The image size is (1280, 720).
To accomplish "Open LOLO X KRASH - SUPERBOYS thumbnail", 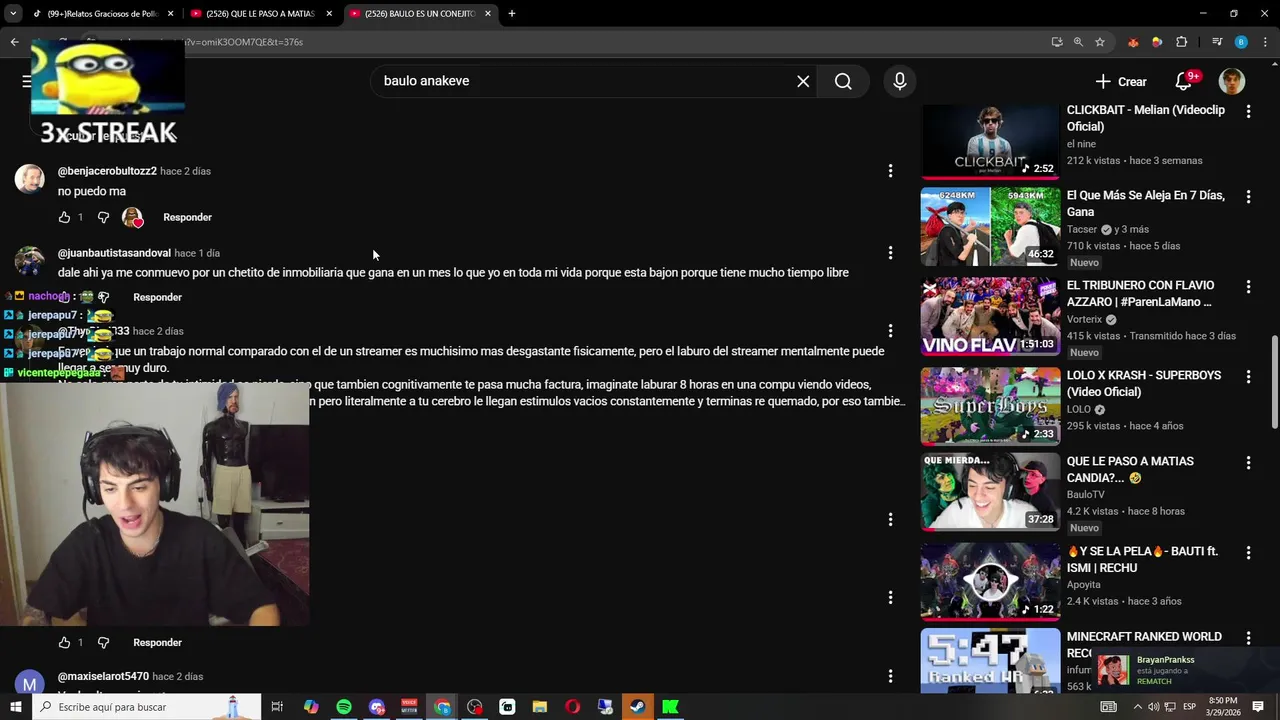I will pos(990,406).
